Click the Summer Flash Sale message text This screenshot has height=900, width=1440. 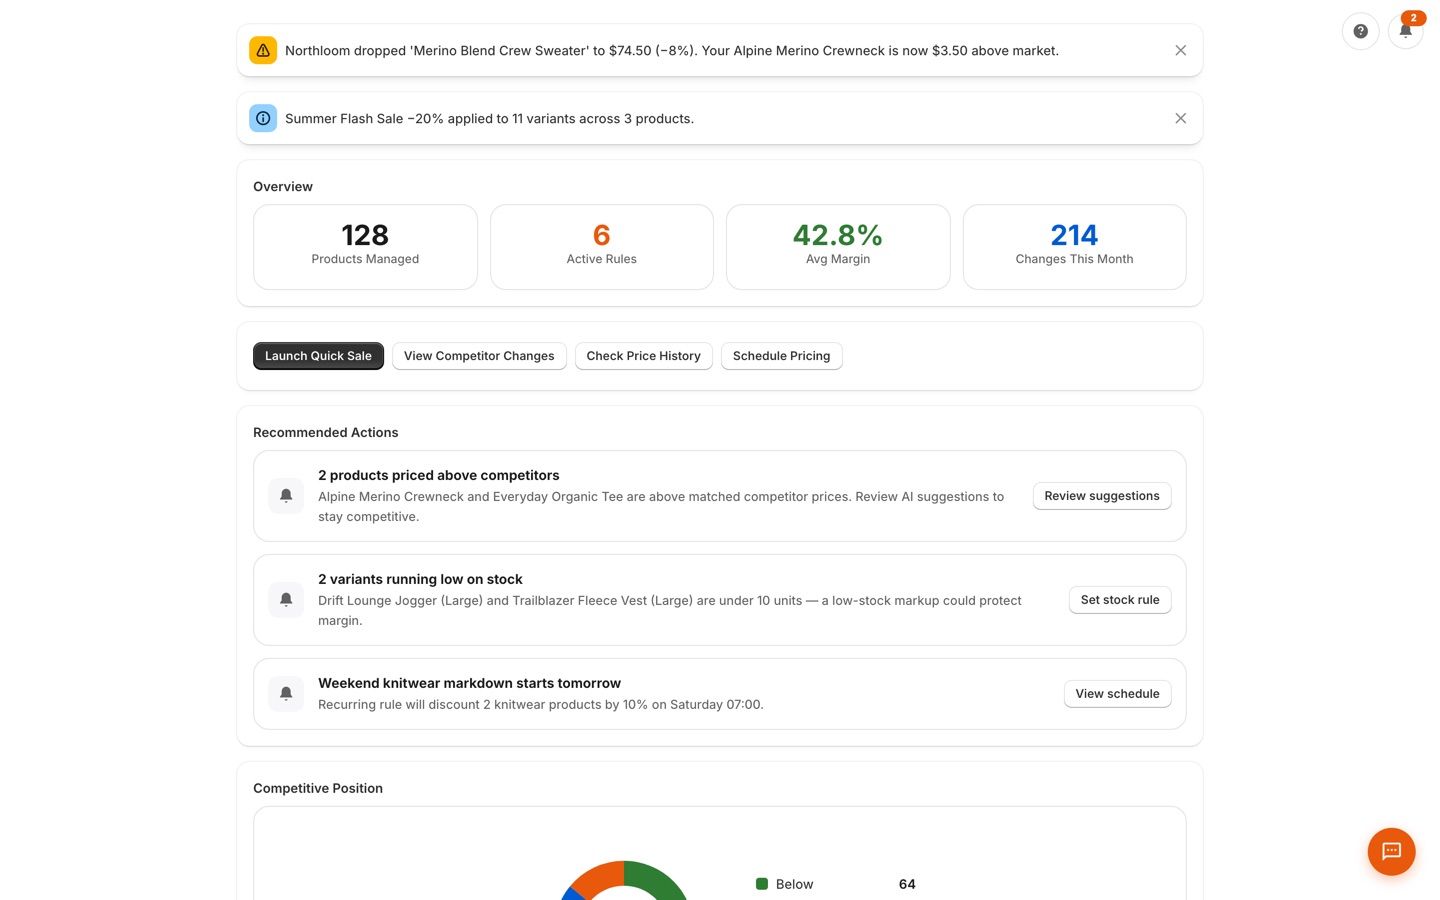click(489, 118)
